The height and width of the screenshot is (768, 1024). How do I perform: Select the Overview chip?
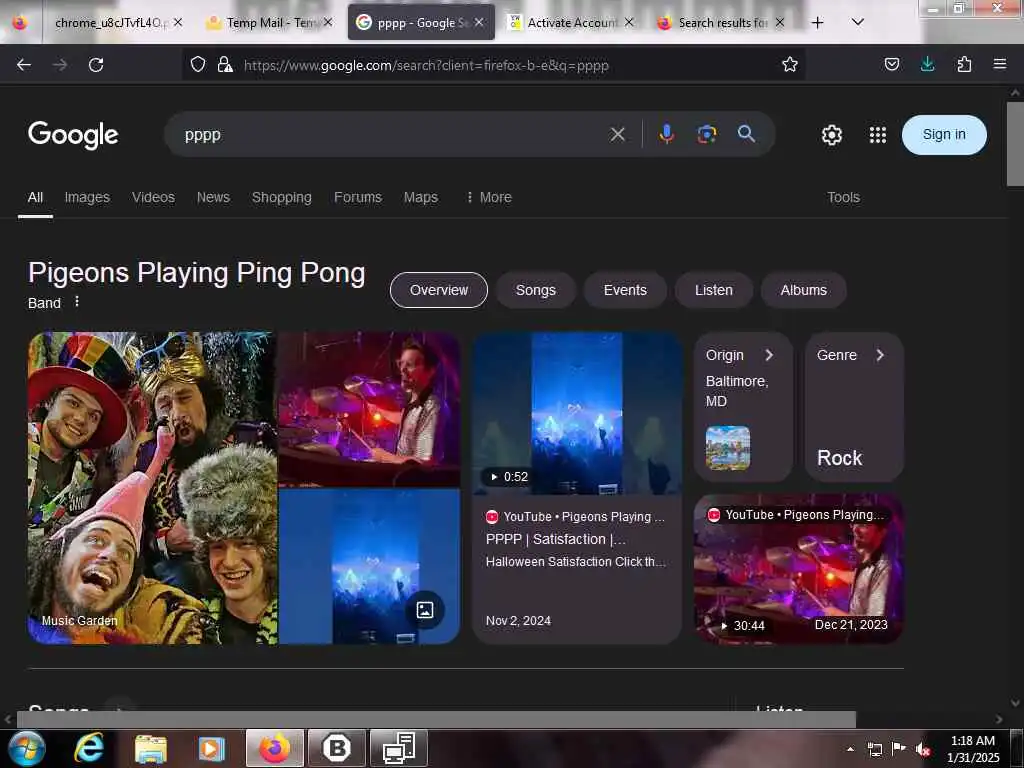(x=439, y=290)
